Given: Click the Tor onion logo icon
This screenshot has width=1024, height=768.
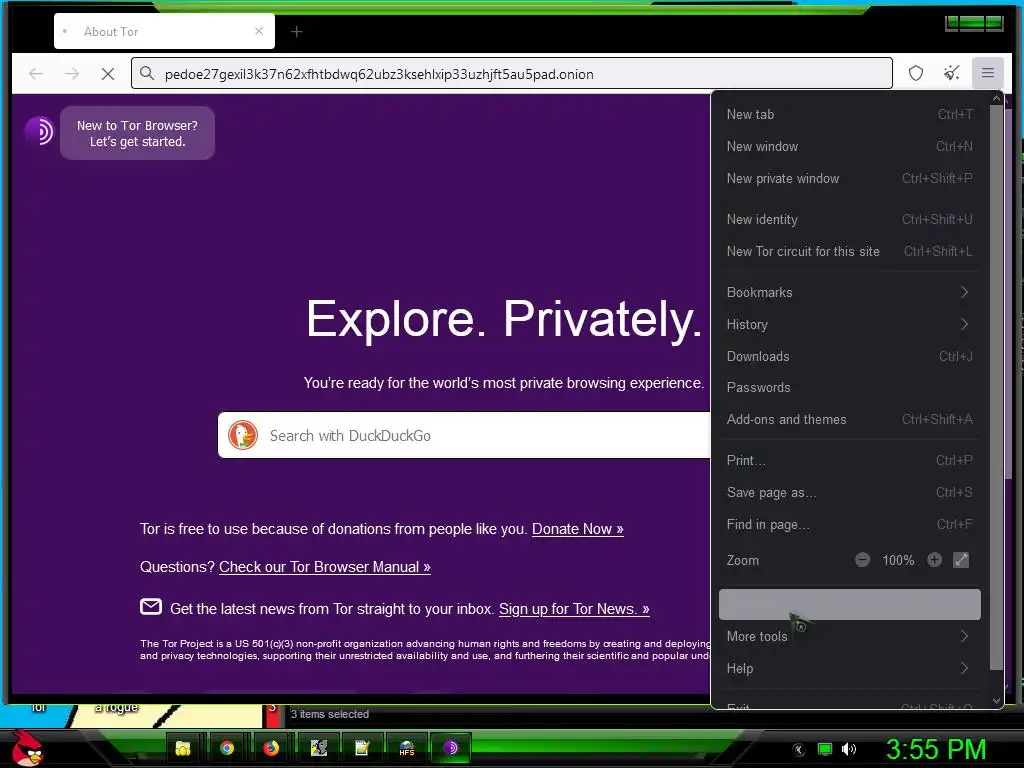Looking at the screenshot, I should pos(39,132).
